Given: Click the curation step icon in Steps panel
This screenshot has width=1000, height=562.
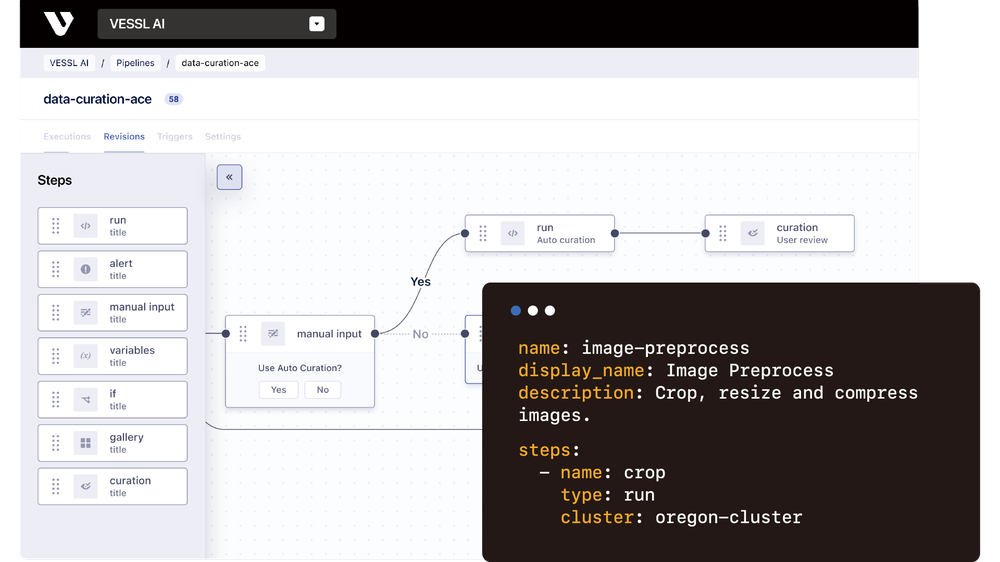Looking at the screenshot, I should pyautogui.click(x=85, y=486).
